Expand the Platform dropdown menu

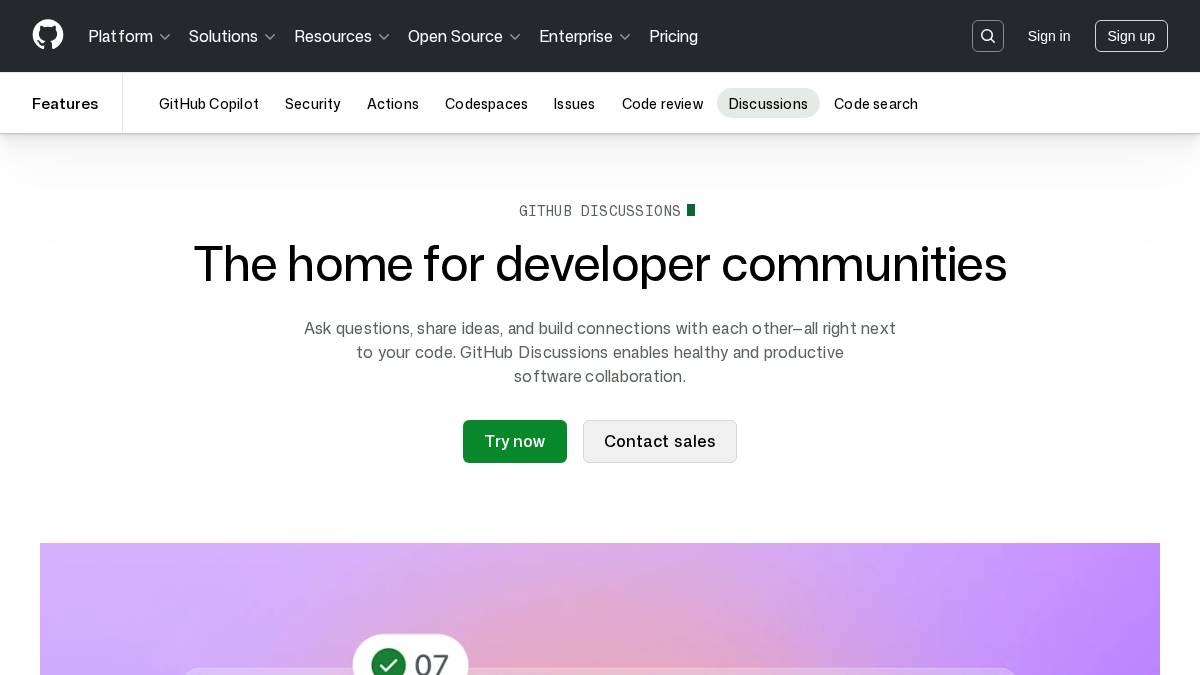point(130,36)
